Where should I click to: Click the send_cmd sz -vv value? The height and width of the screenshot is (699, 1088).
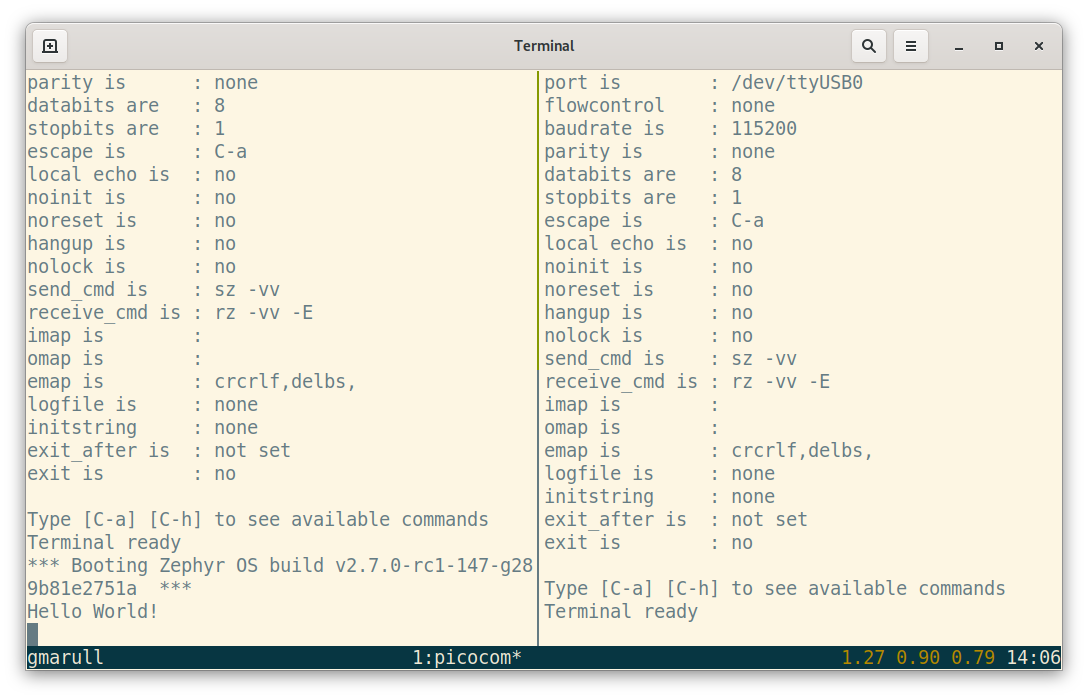(x=249, y=289)
